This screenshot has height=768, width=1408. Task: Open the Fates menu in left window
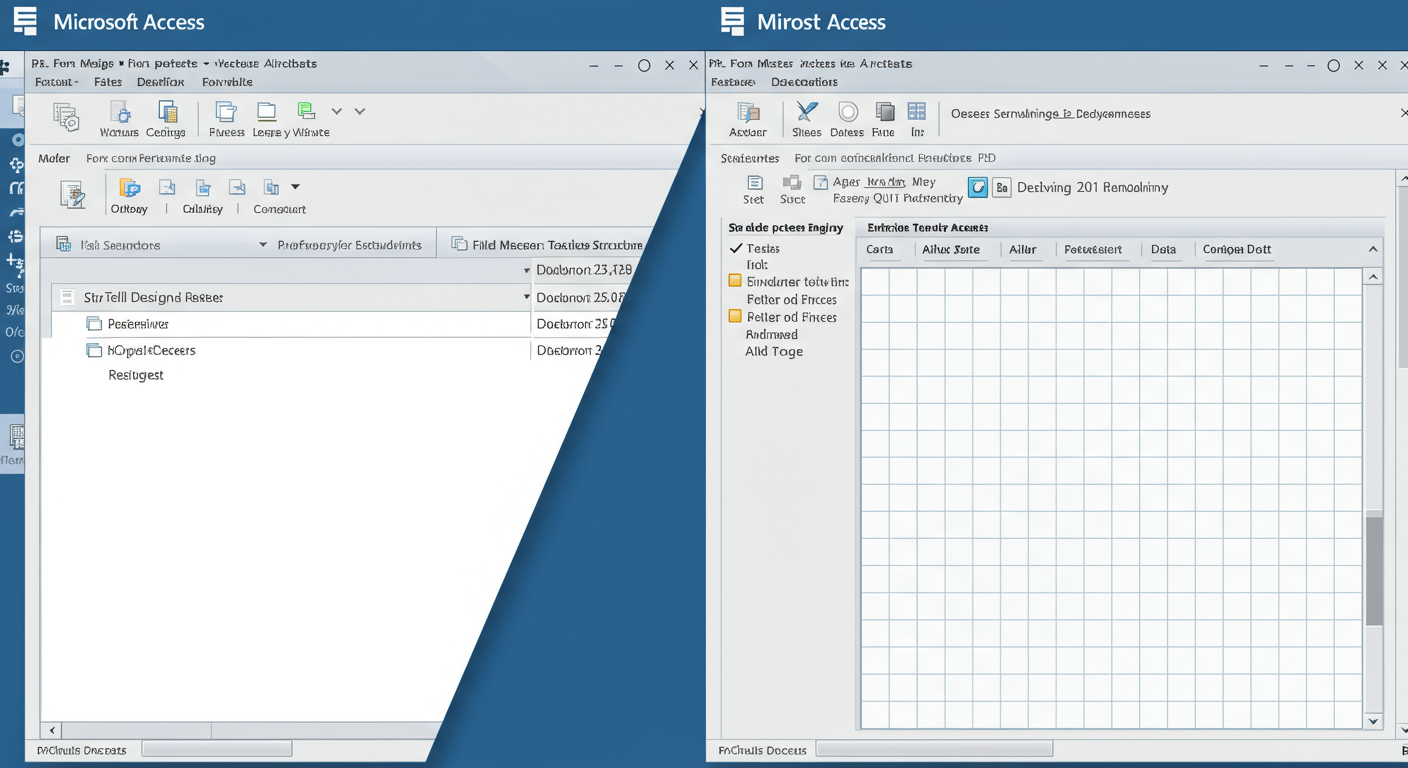pyautogui.click(x=108, y=82)
